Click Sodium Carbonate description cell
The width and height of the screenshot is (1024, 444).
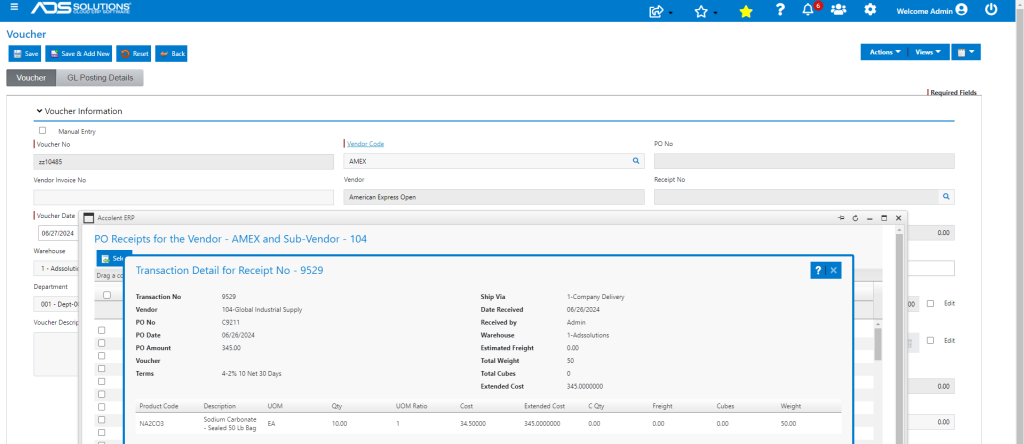click(230, 423)
